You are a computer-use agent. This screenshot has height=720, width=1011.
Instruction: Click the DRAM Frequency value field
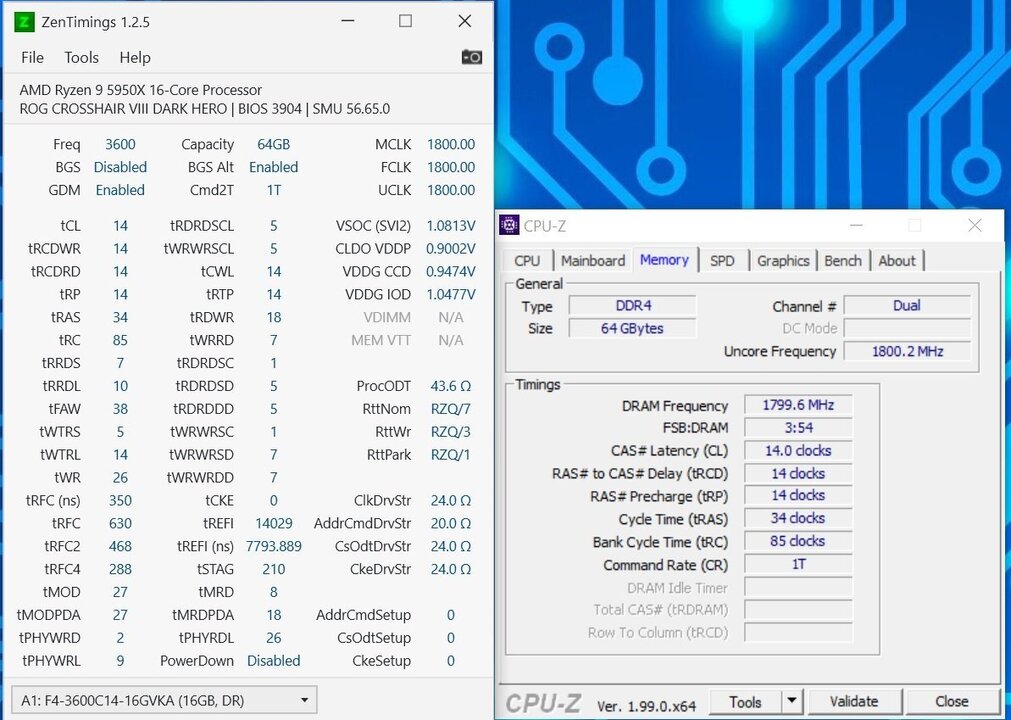coord(798,405)
